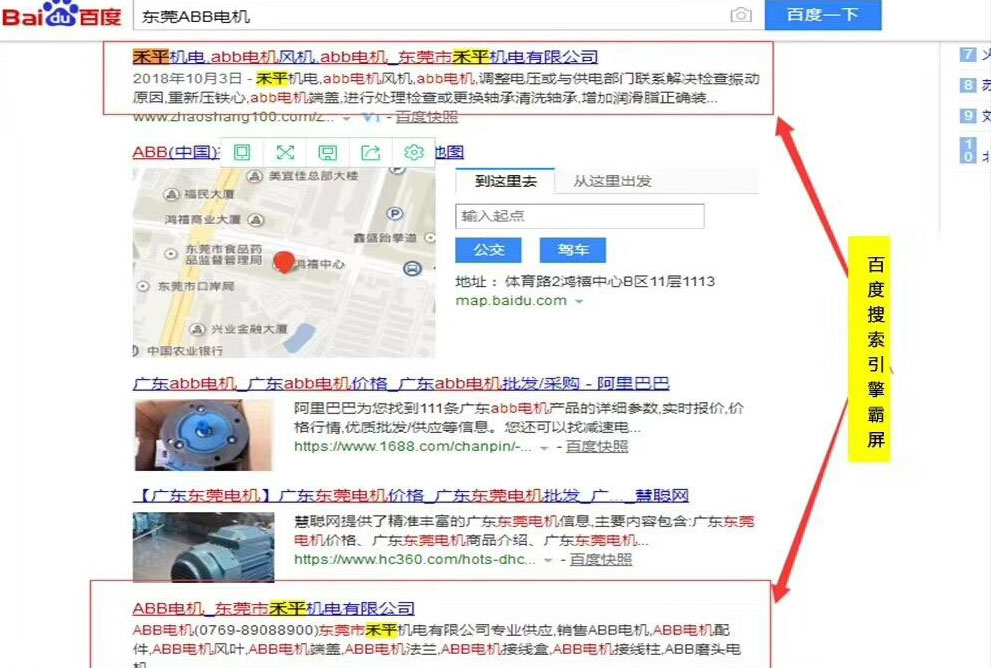The image size is (991, 668).
Task: Click the 公交 transit button
Action: 489,249
